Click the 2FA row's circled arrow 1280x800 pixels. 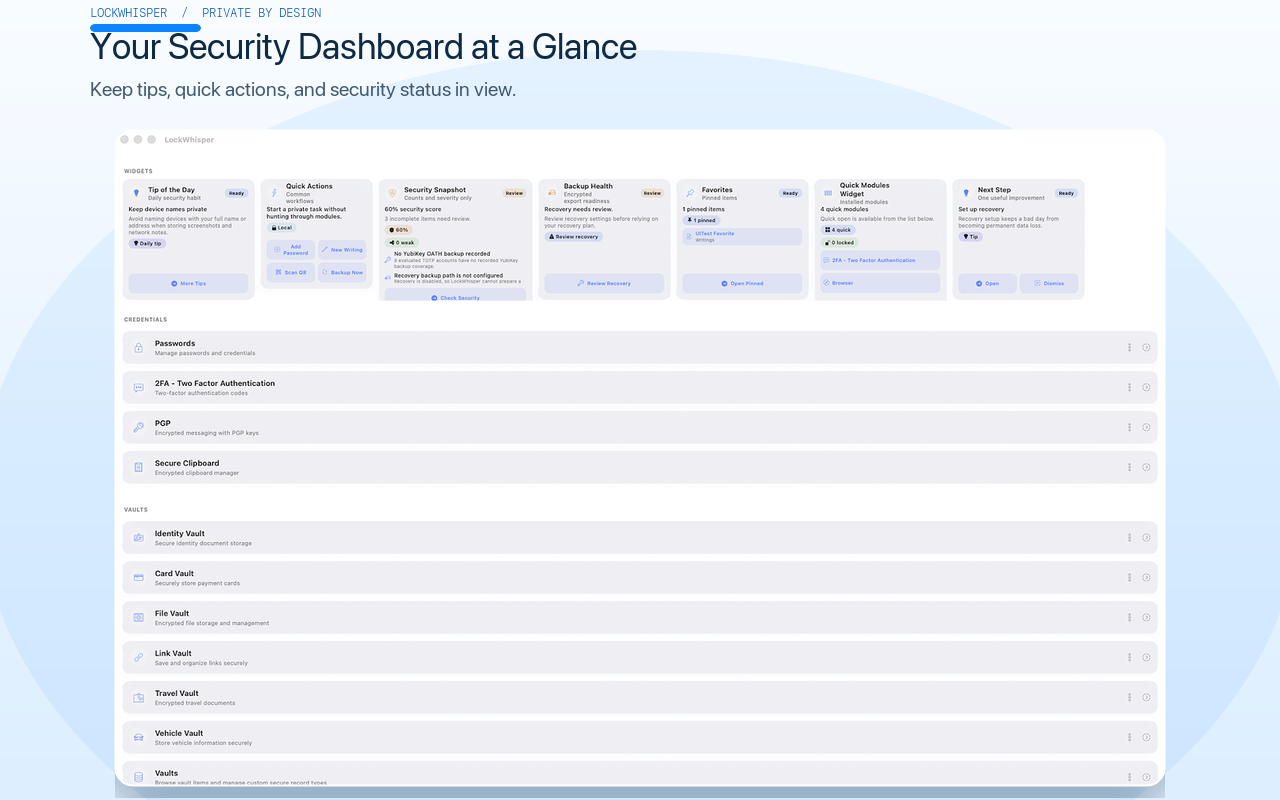[x=1146, y=387]
